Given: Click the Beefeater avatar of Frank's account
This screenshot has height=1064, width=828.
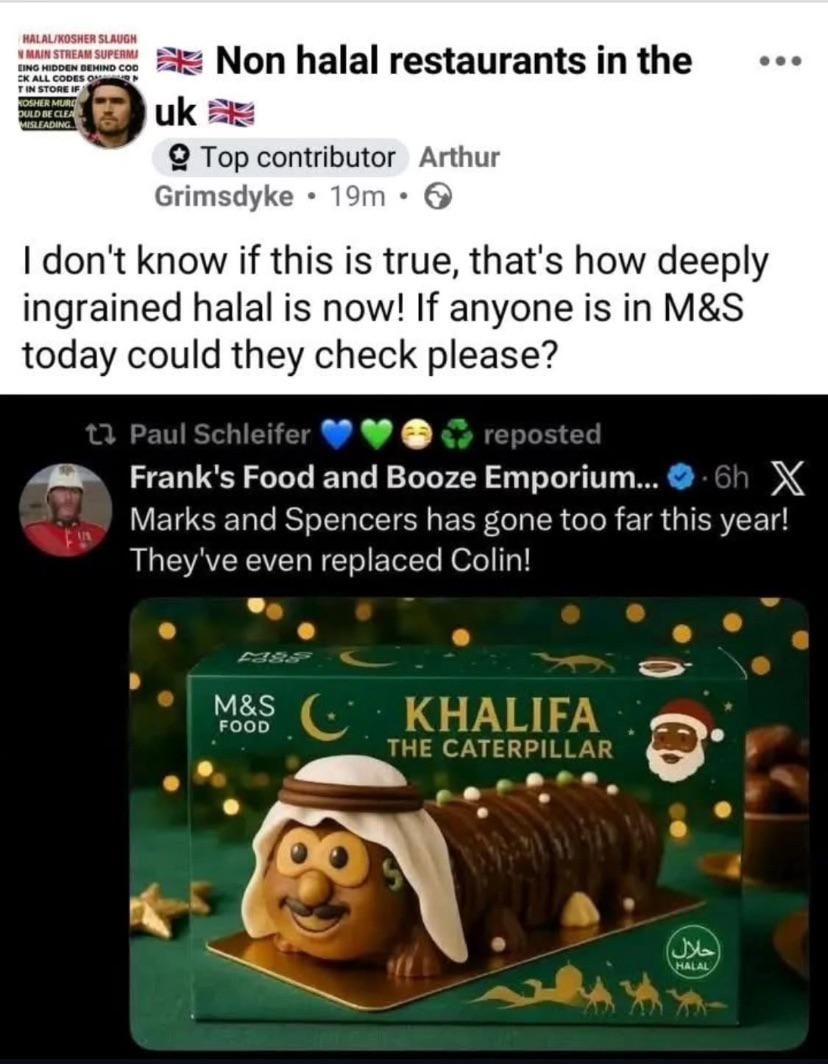Looking at the screenshot, I should click(65, 510).
